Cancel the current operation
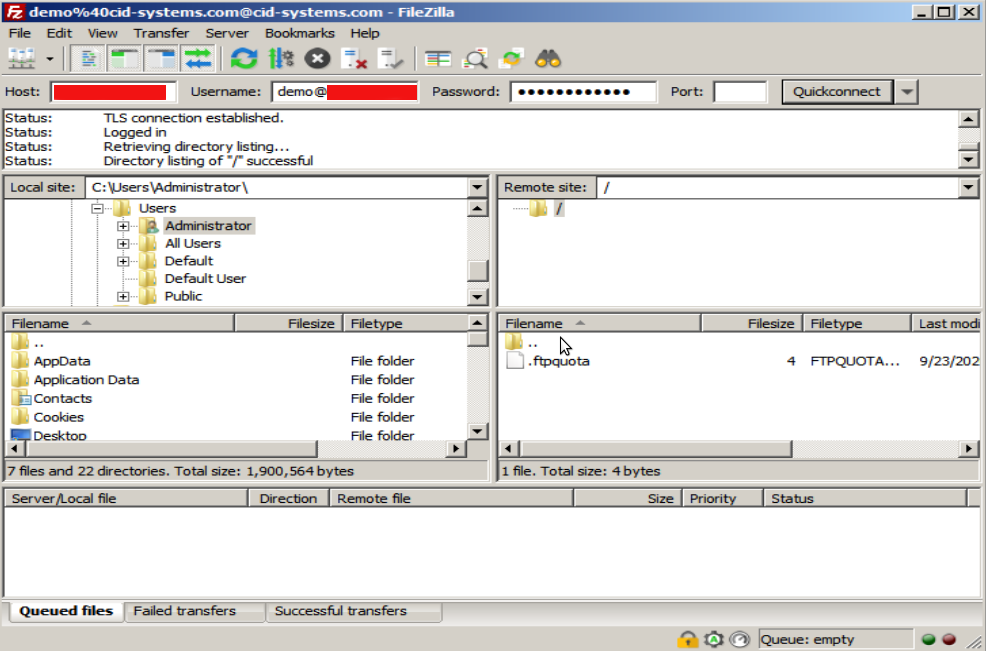Screen dimensions: 986x651 point(318,59)
